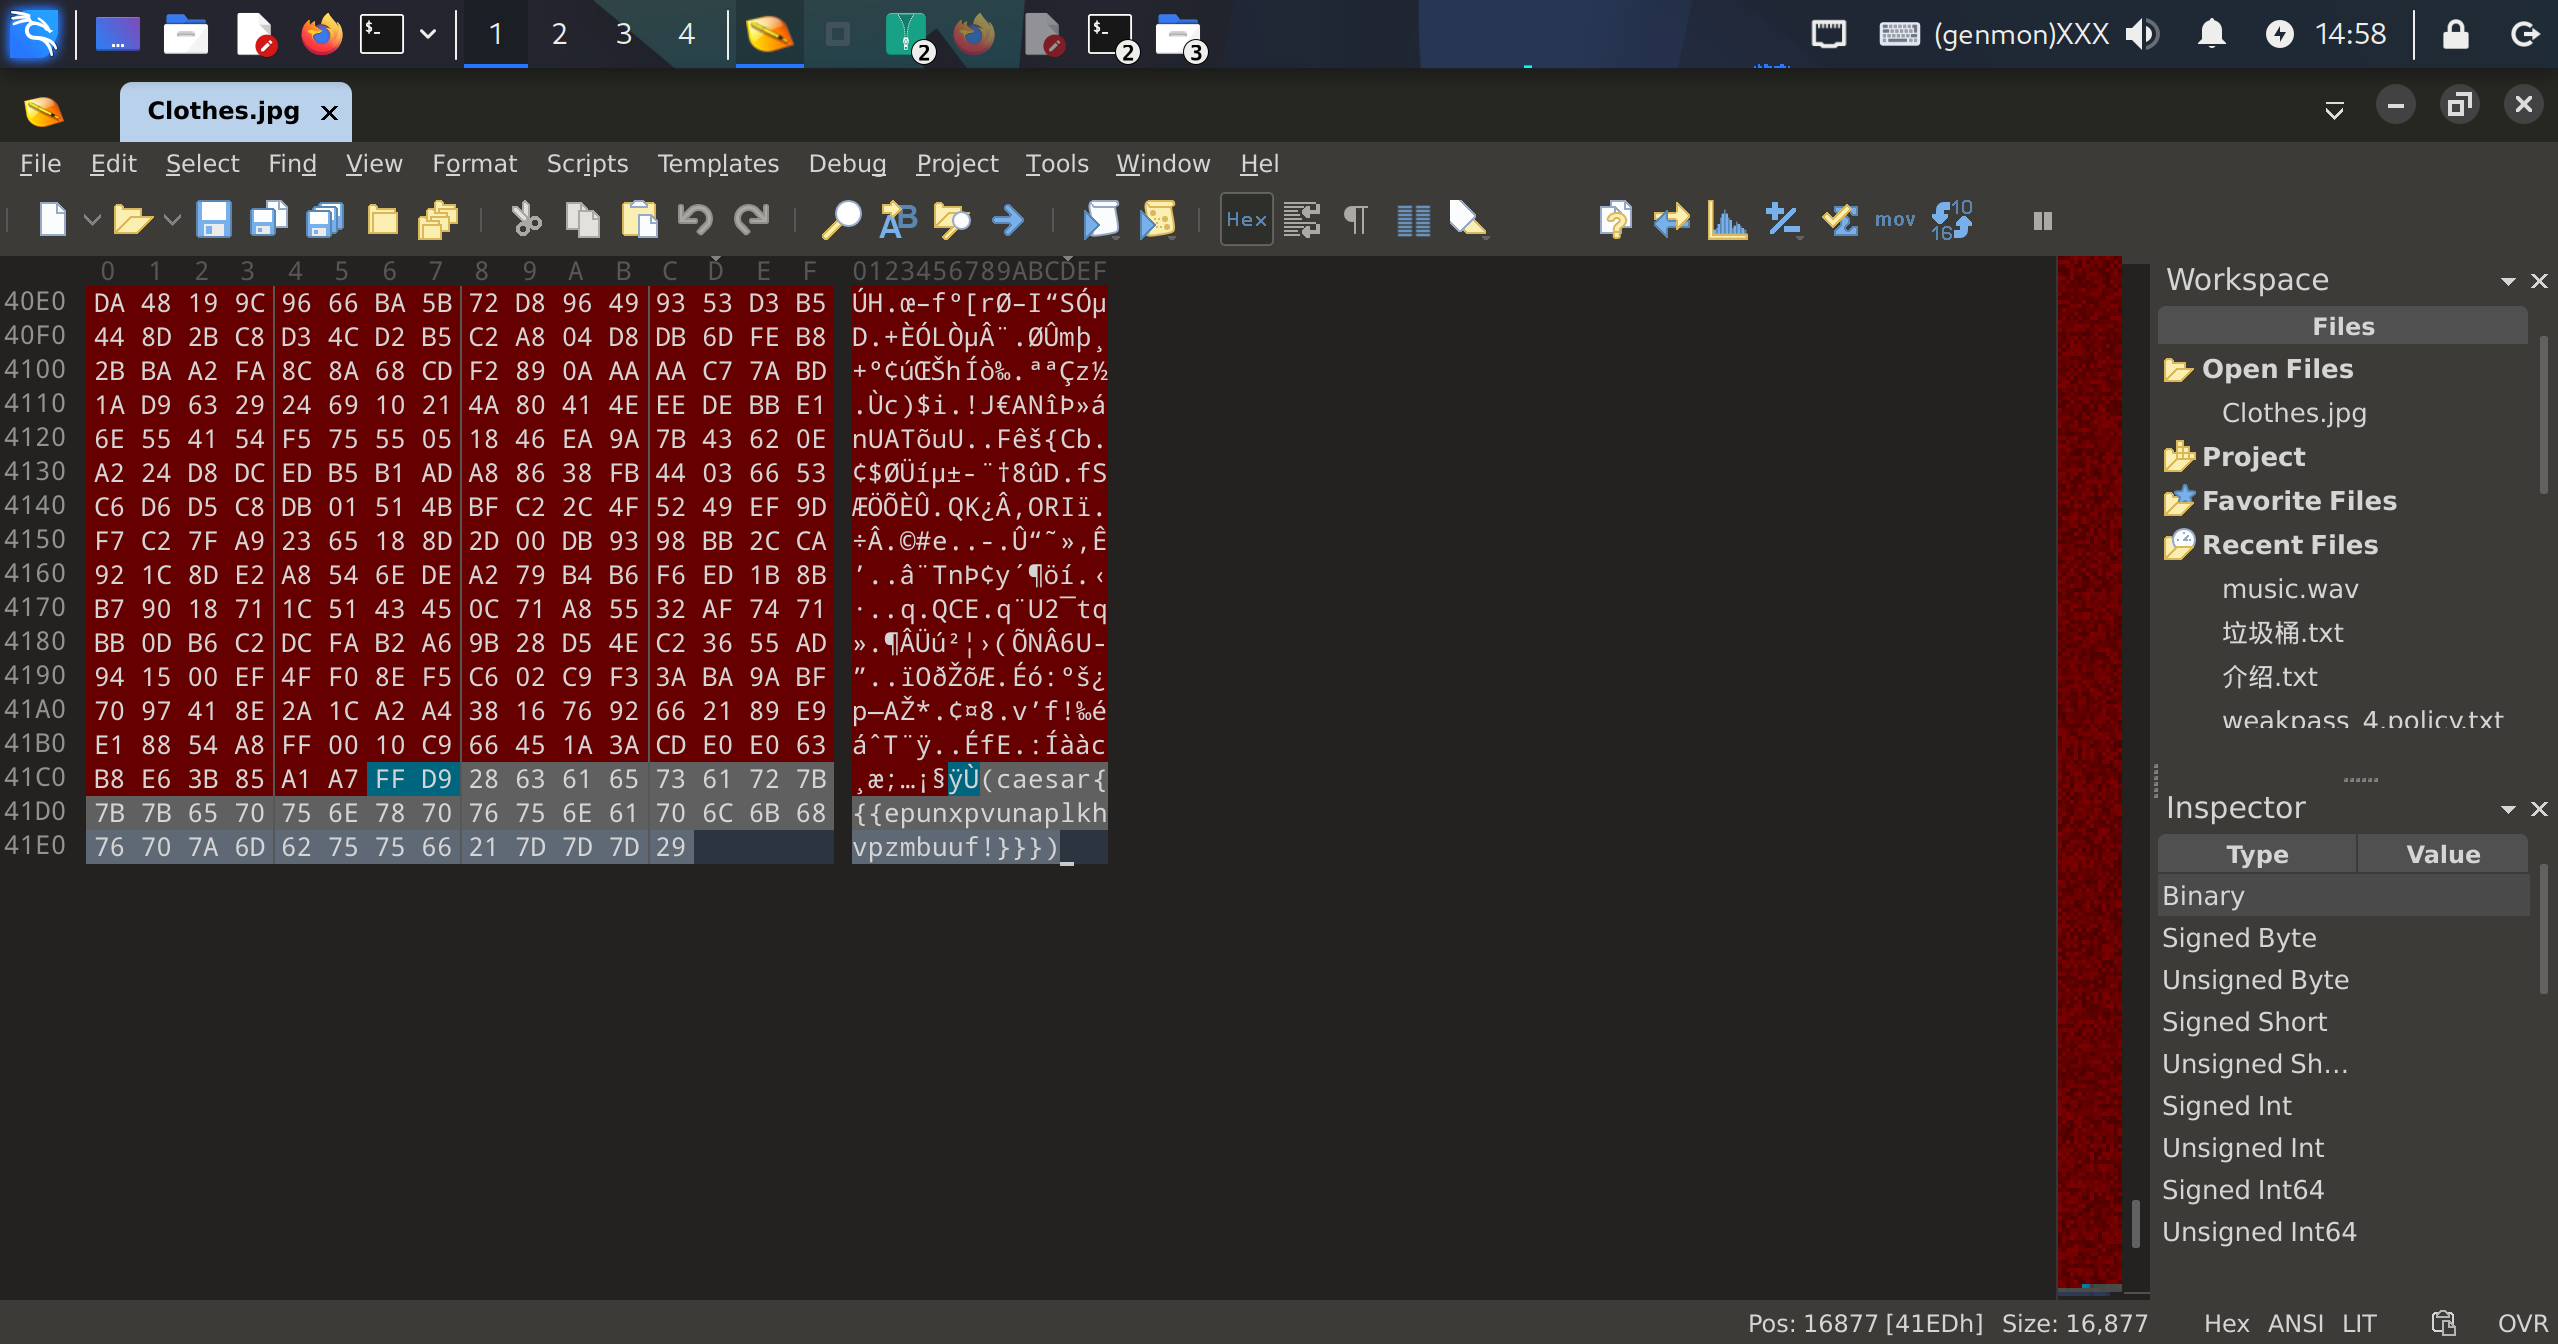The image size is (2558, 1344).
Task: Click the Histogram chart icon
Action: pos(1727,220)
